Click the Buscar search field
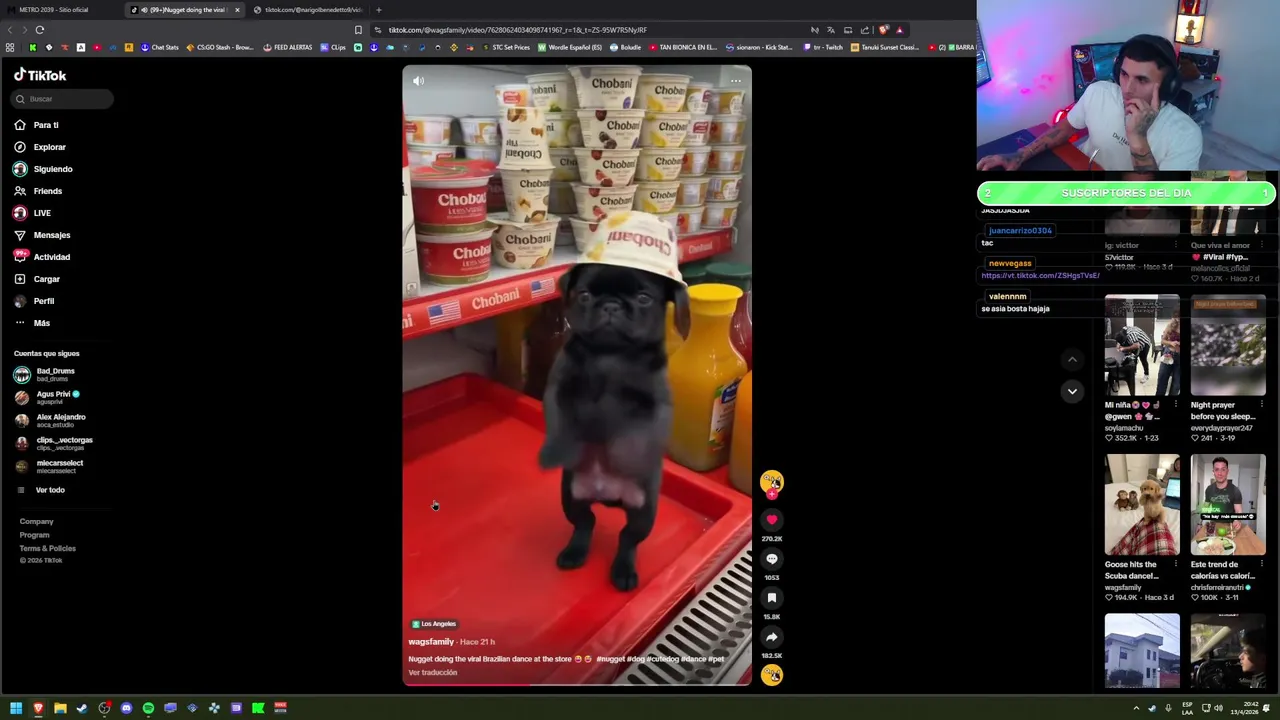 63,99
